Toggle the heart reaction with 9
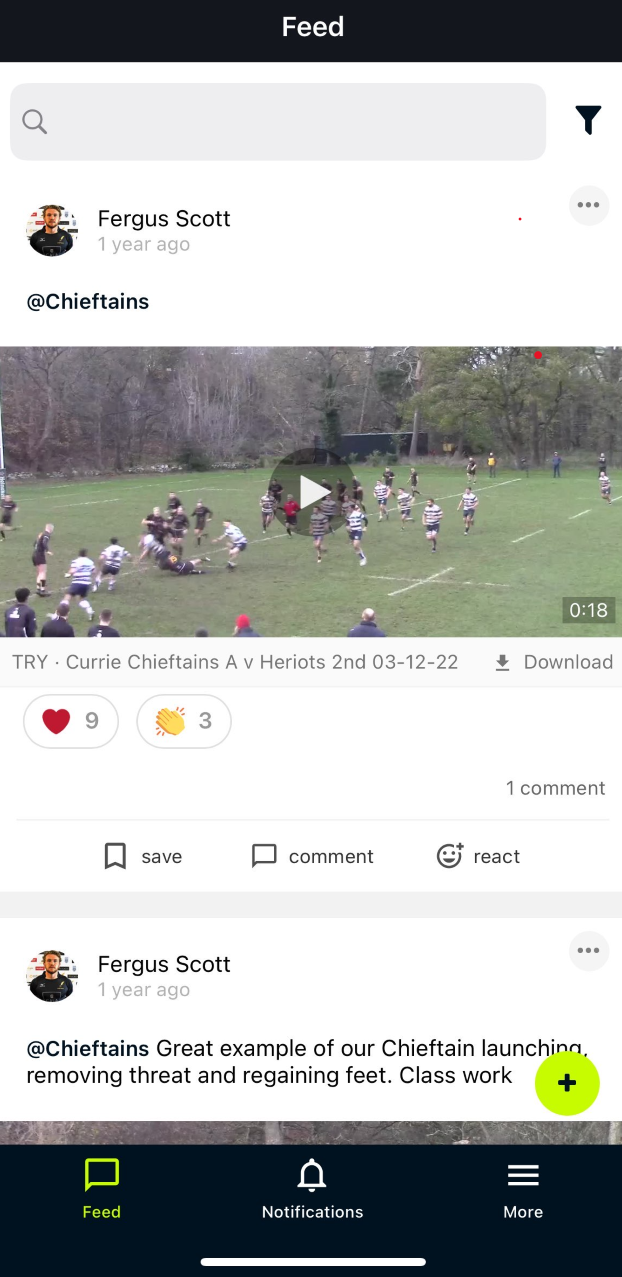Viewport: 622px width, 1277px height. (71, 721)
